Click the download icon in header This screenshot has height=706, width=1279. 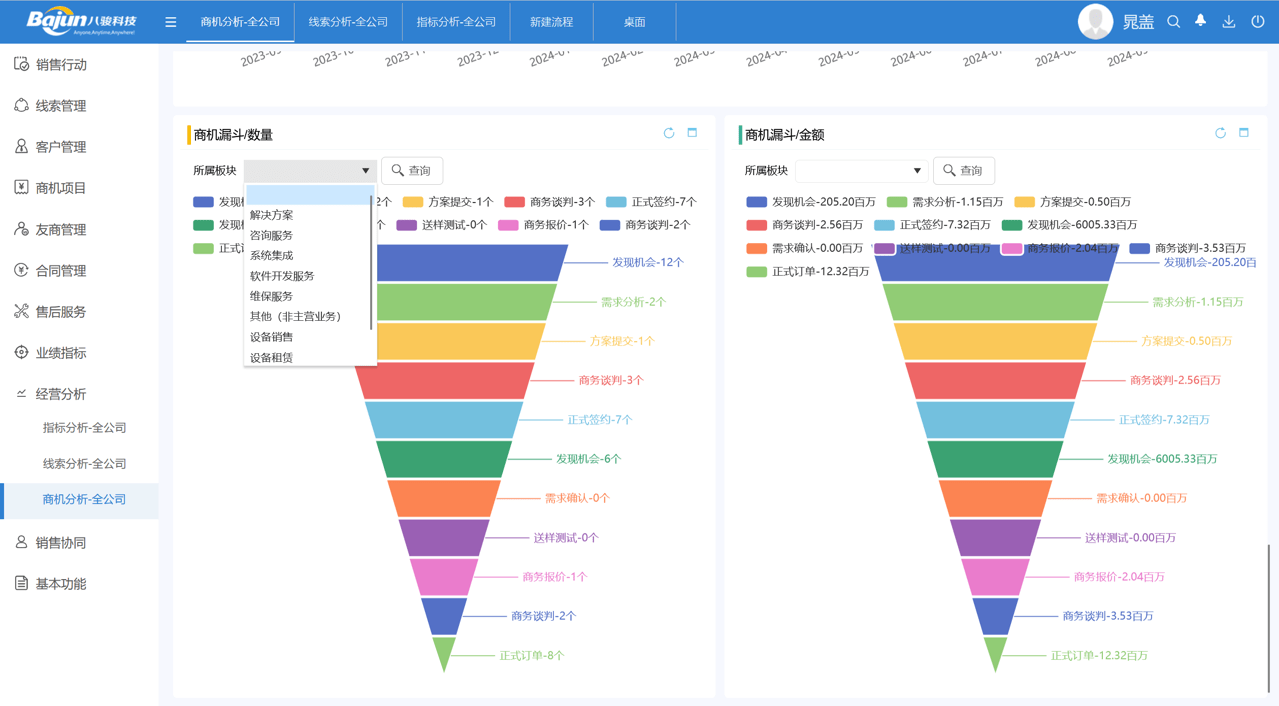click(x=1229, y=22)
